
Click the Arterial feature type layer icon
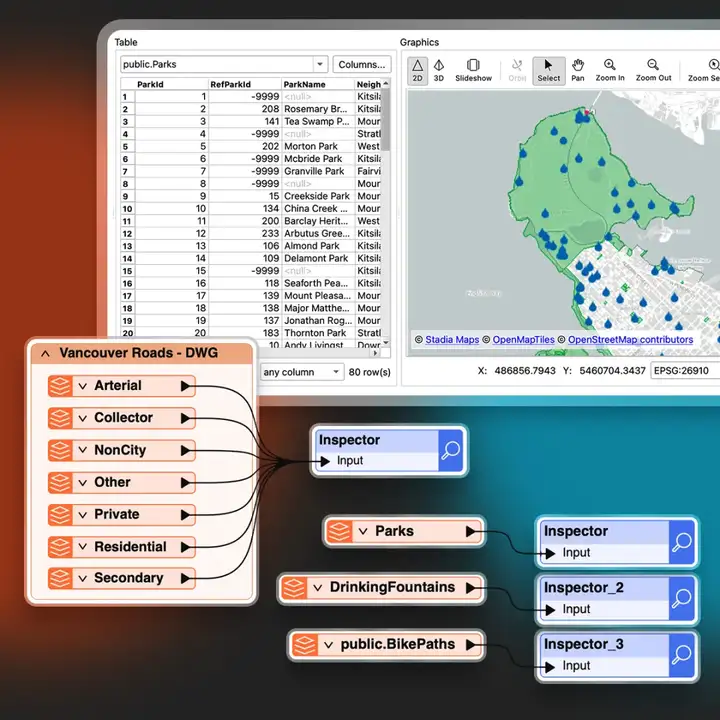(x=60, y=386)
